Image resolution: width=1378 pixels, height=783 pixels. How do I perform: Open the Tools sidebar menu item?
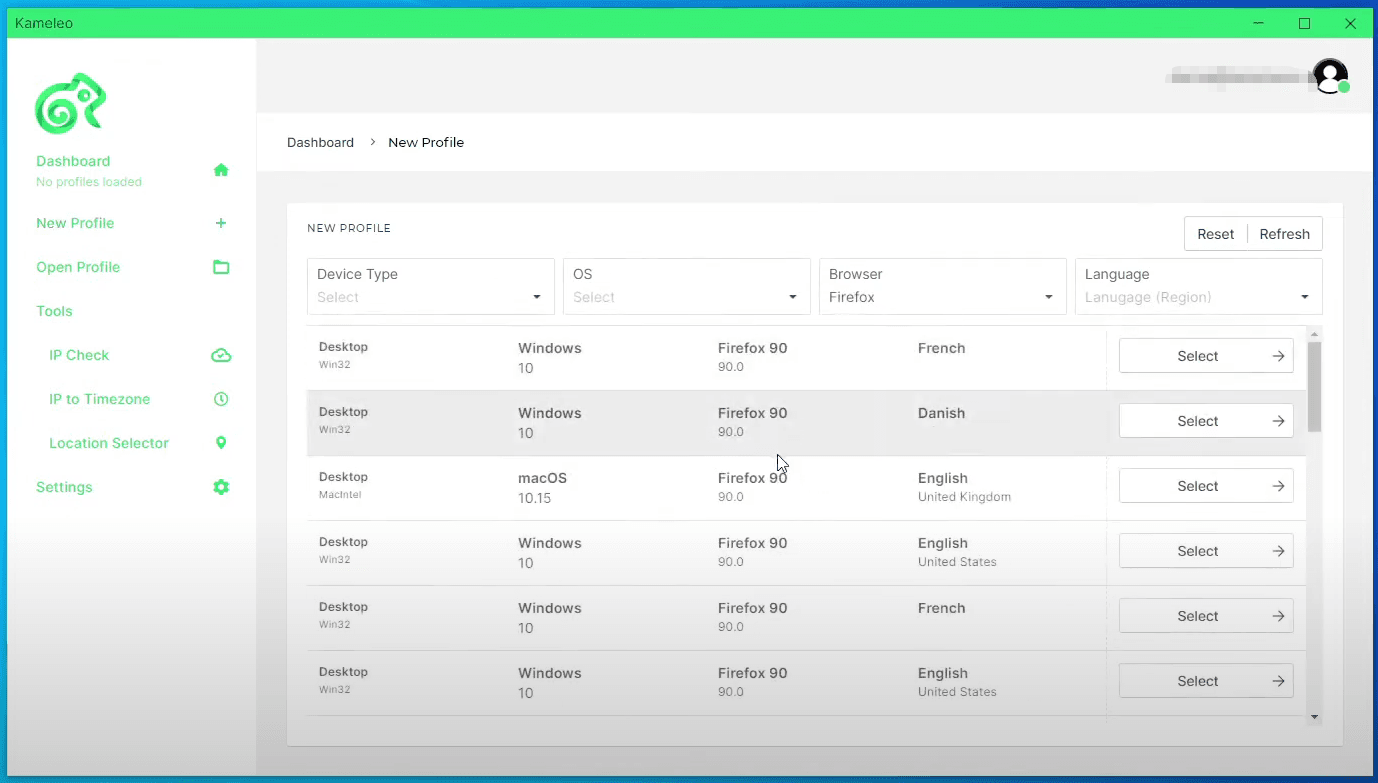pyautogui.click(x=54, y=311)
